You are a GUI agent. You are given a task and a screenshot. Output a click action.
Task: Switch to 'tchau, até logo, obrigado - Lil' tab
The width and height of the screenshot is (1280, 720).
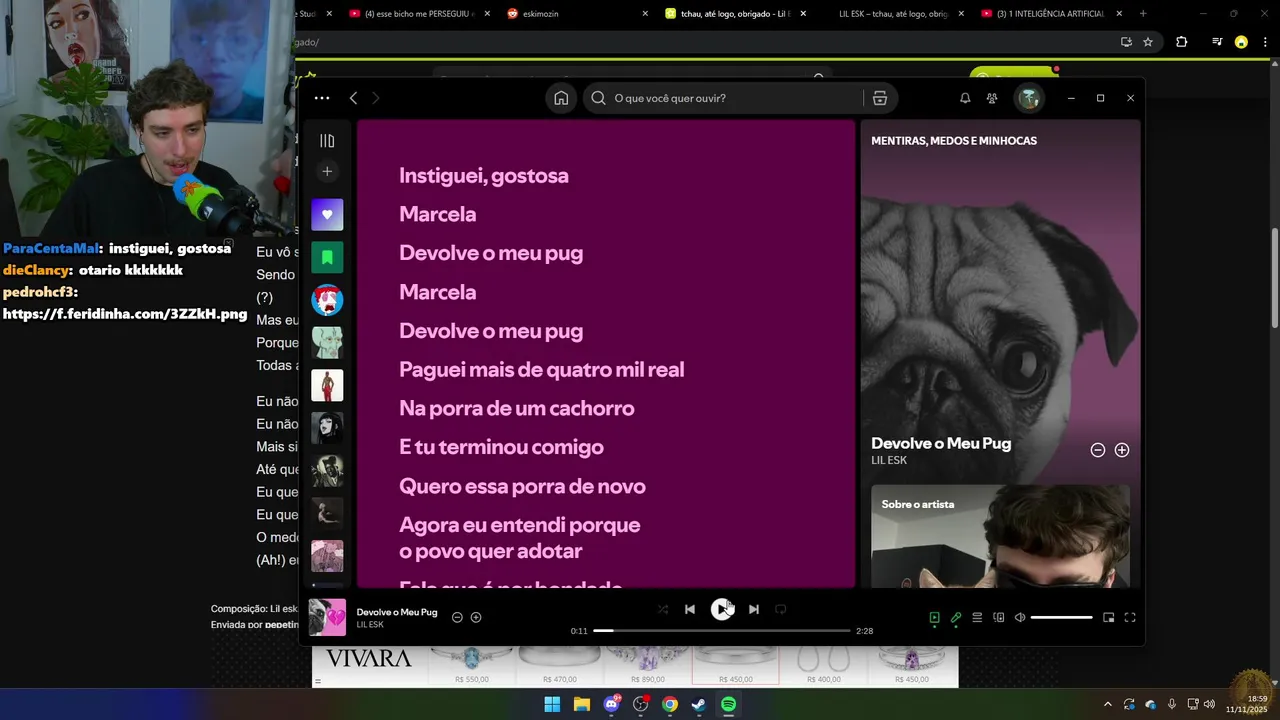pos(735,14)
